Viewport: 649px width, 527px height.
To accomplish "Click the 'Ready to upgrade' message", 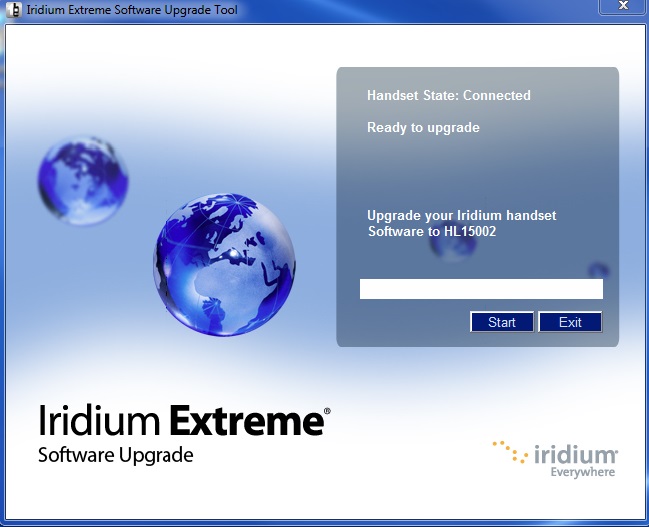I will click(423, 128).
